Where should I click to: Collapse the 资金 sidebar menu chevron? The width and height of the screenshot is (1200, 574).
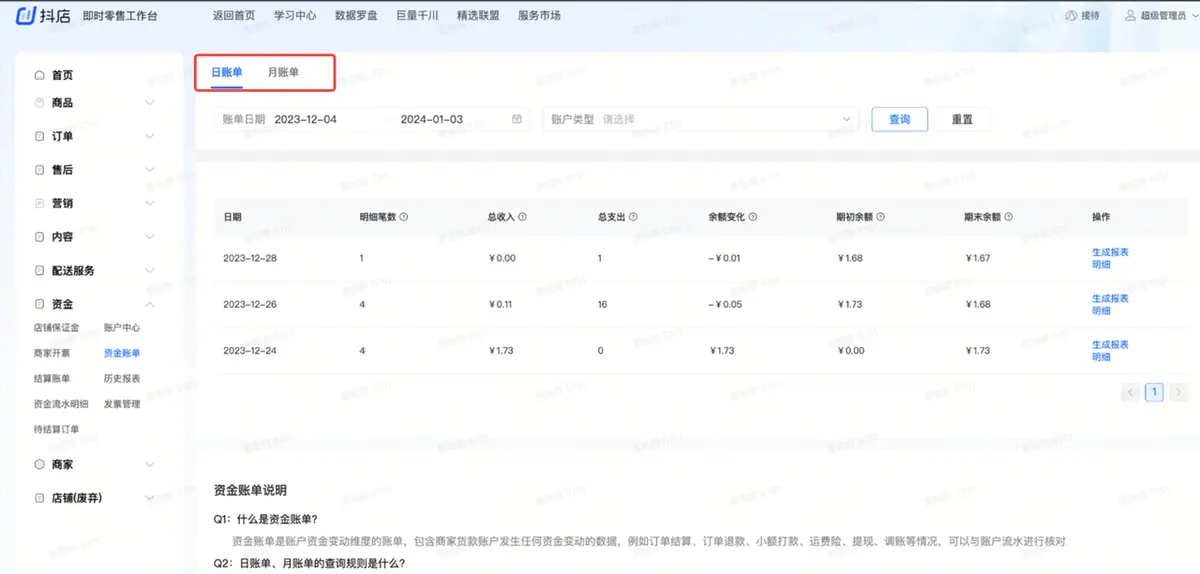[x=150, y=304]
